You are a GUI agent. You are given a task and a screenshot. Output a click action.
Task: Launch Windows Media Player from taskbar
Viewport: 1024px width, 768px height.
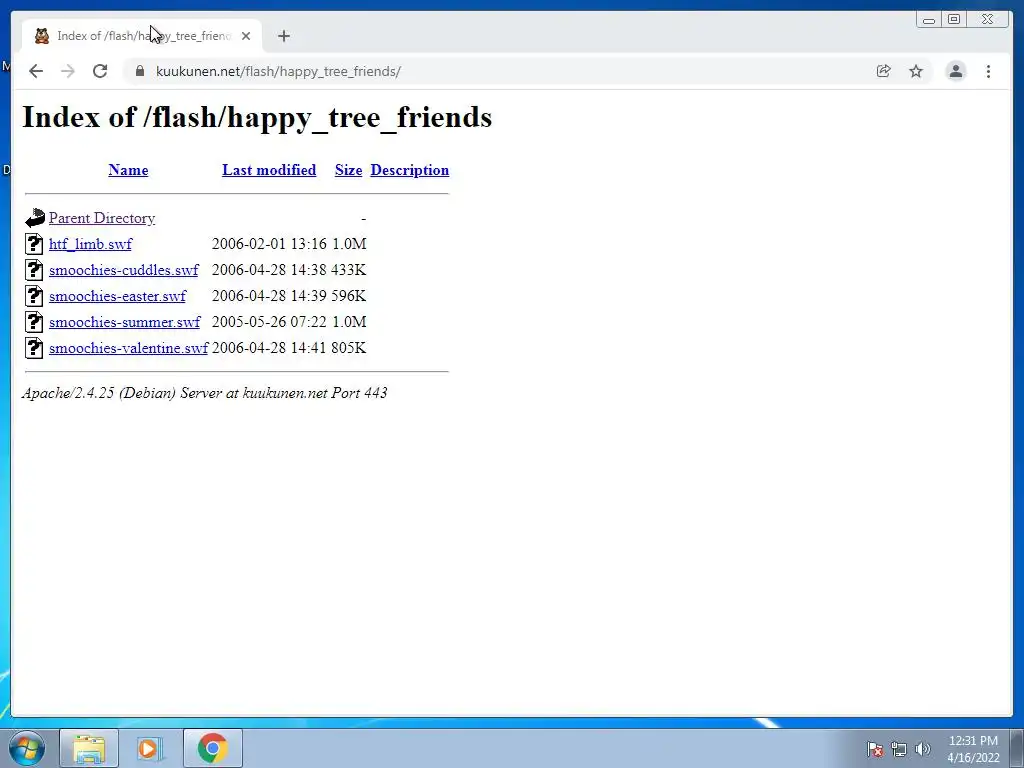coord(150,748)
